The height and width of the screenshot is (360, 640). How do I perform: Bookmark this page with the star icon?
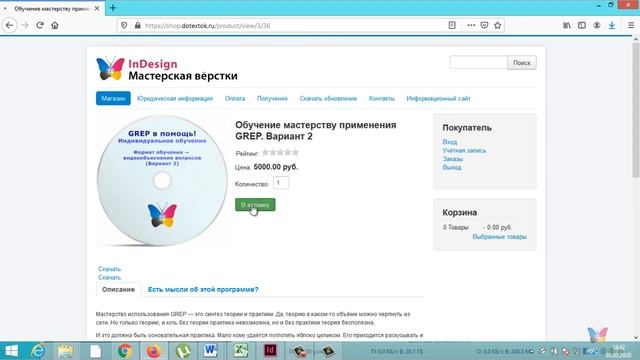pyautogui.click(x=497, y=25)
